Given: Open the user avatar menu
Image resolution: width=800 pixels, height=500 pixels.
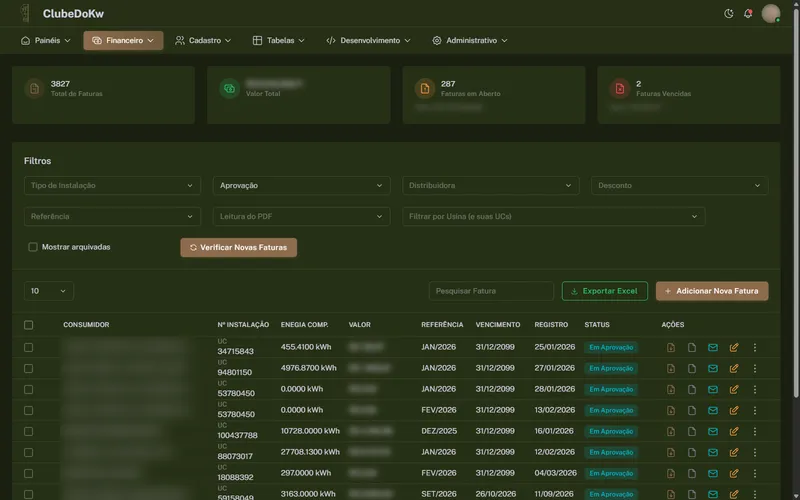Looking at the screenshot, I should (x=770, y=14).
